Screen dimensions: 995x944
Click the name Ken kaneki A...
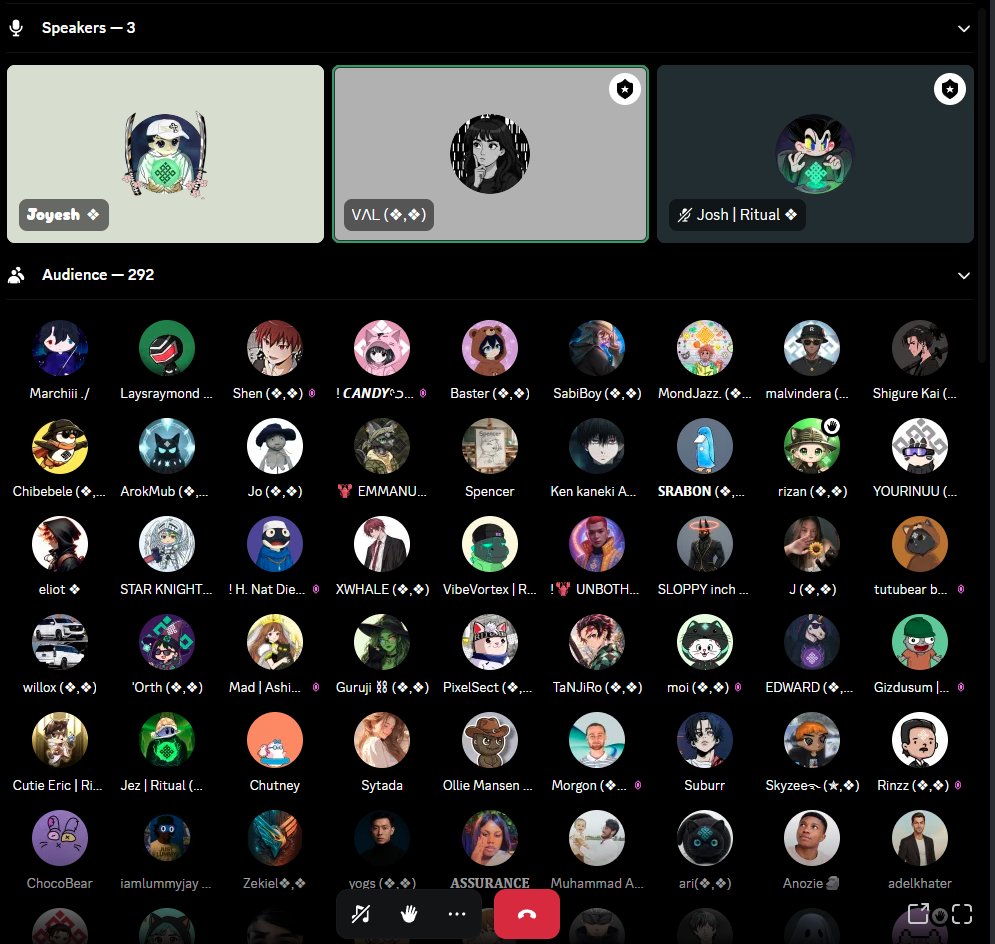(593, 492)
